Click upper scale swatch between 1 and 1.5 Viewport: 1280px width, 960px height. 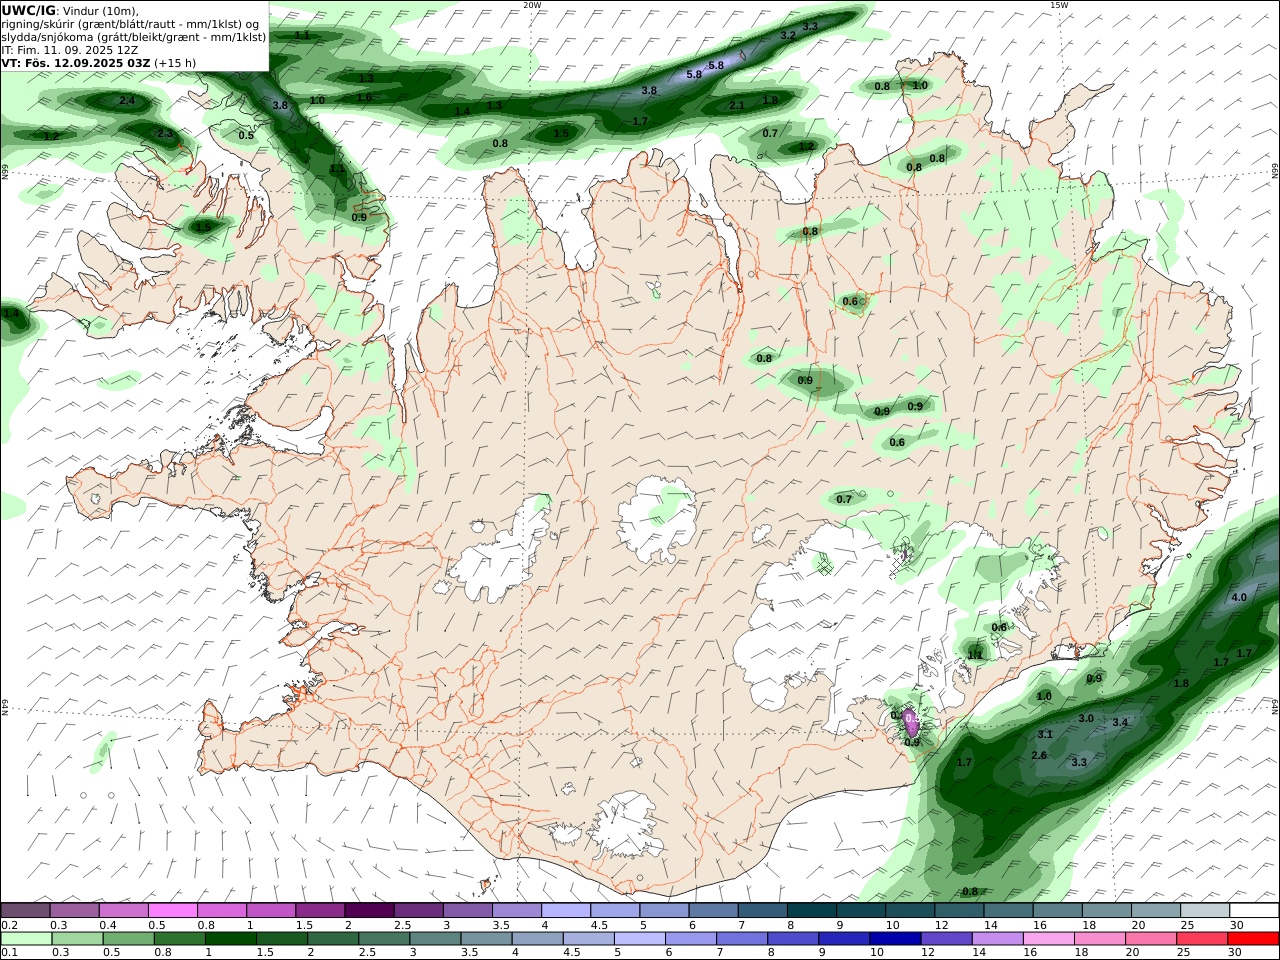[271, 910]
